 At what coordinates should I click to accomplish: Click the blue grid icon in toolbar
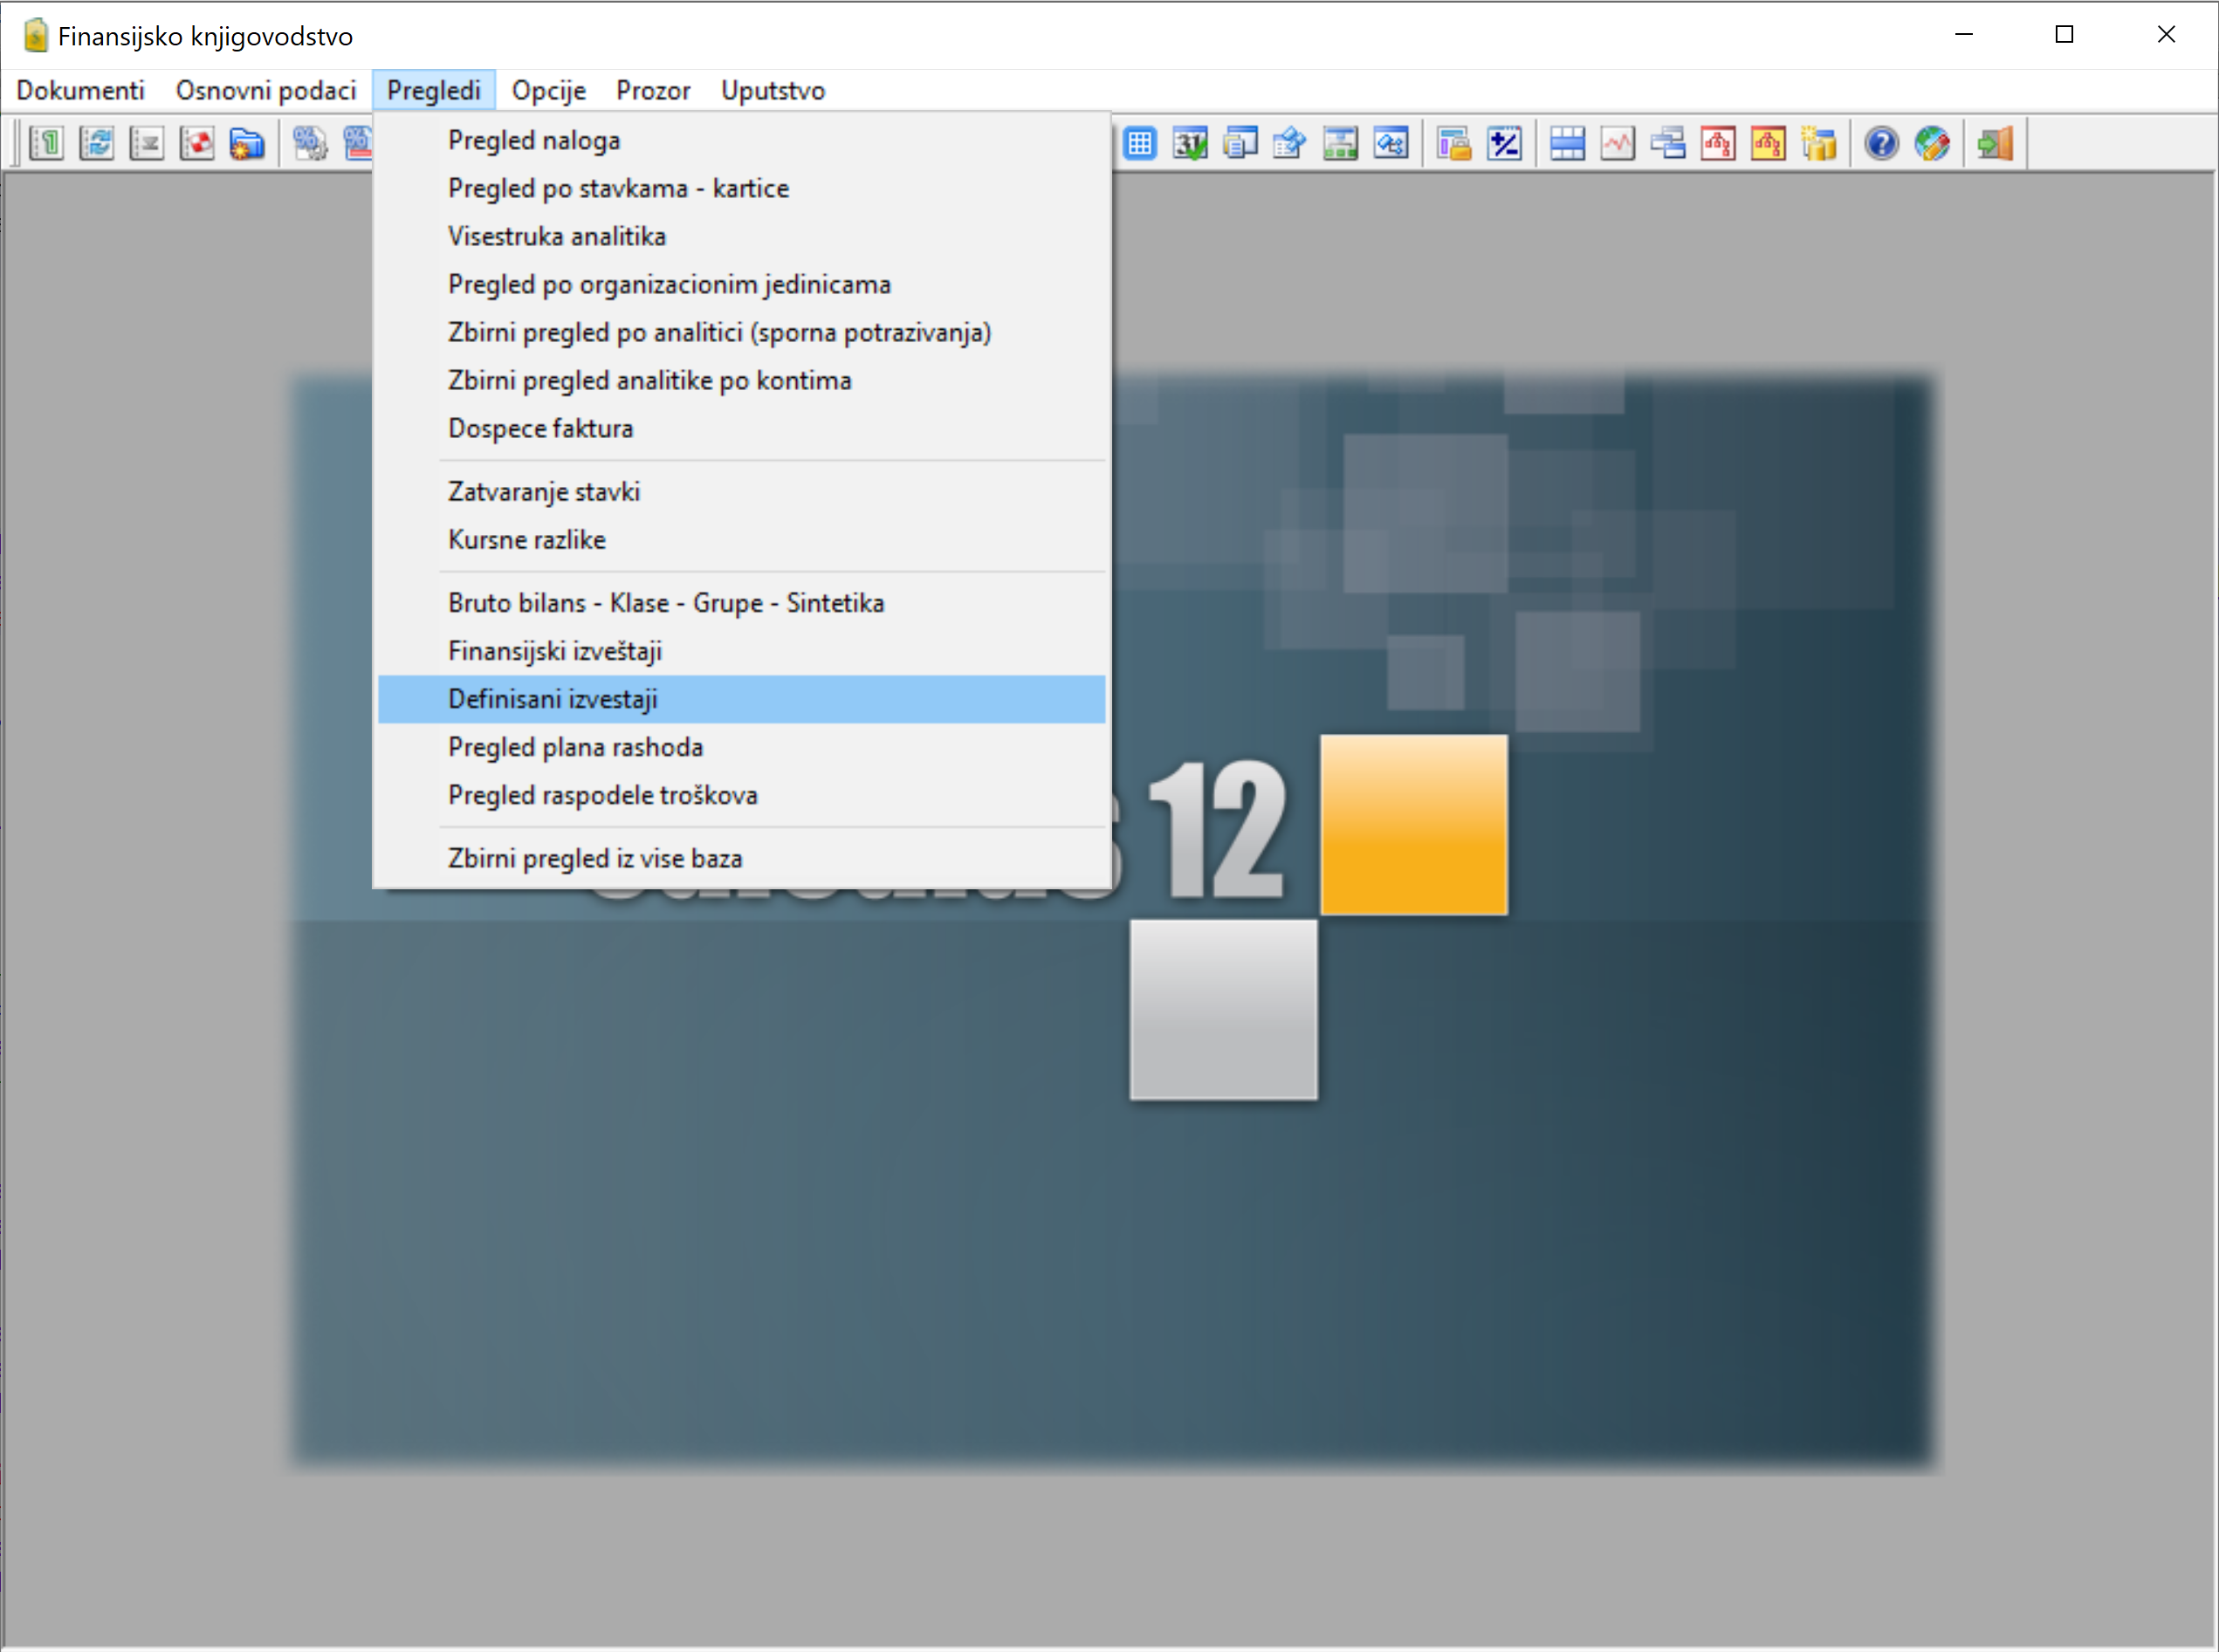[1140, 144]
